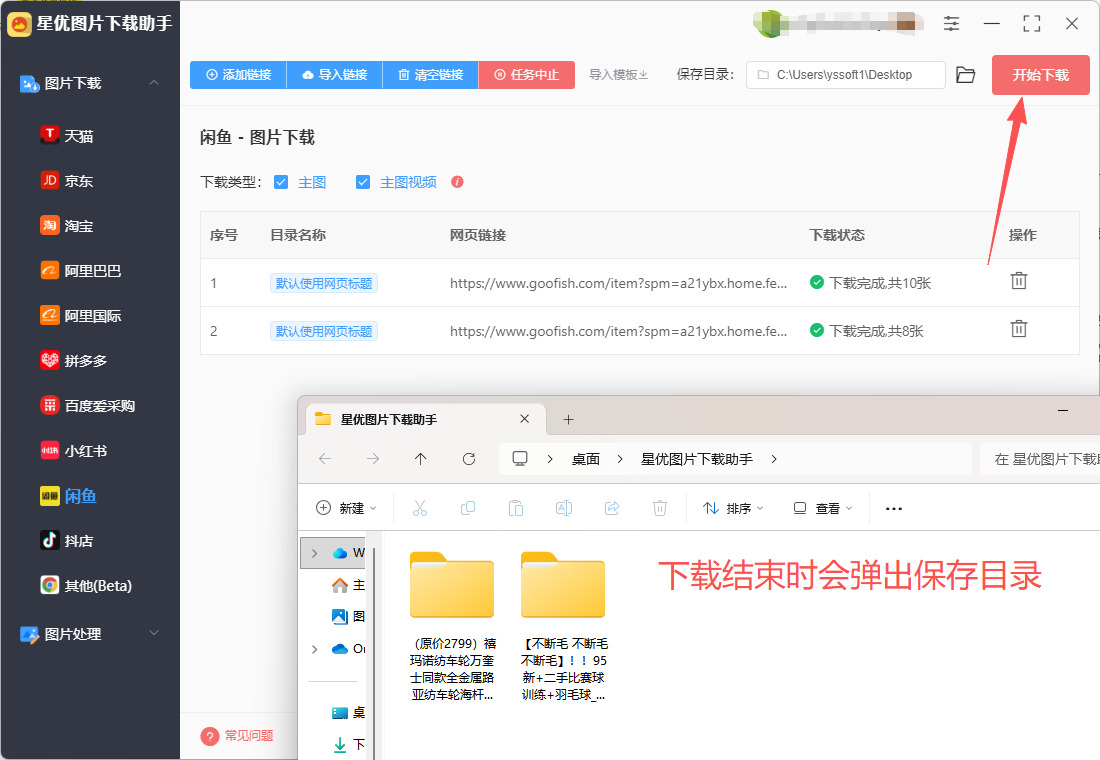
Task: Select the pictures (图) item in explorer tree
Action: click(x=348, y=616)
